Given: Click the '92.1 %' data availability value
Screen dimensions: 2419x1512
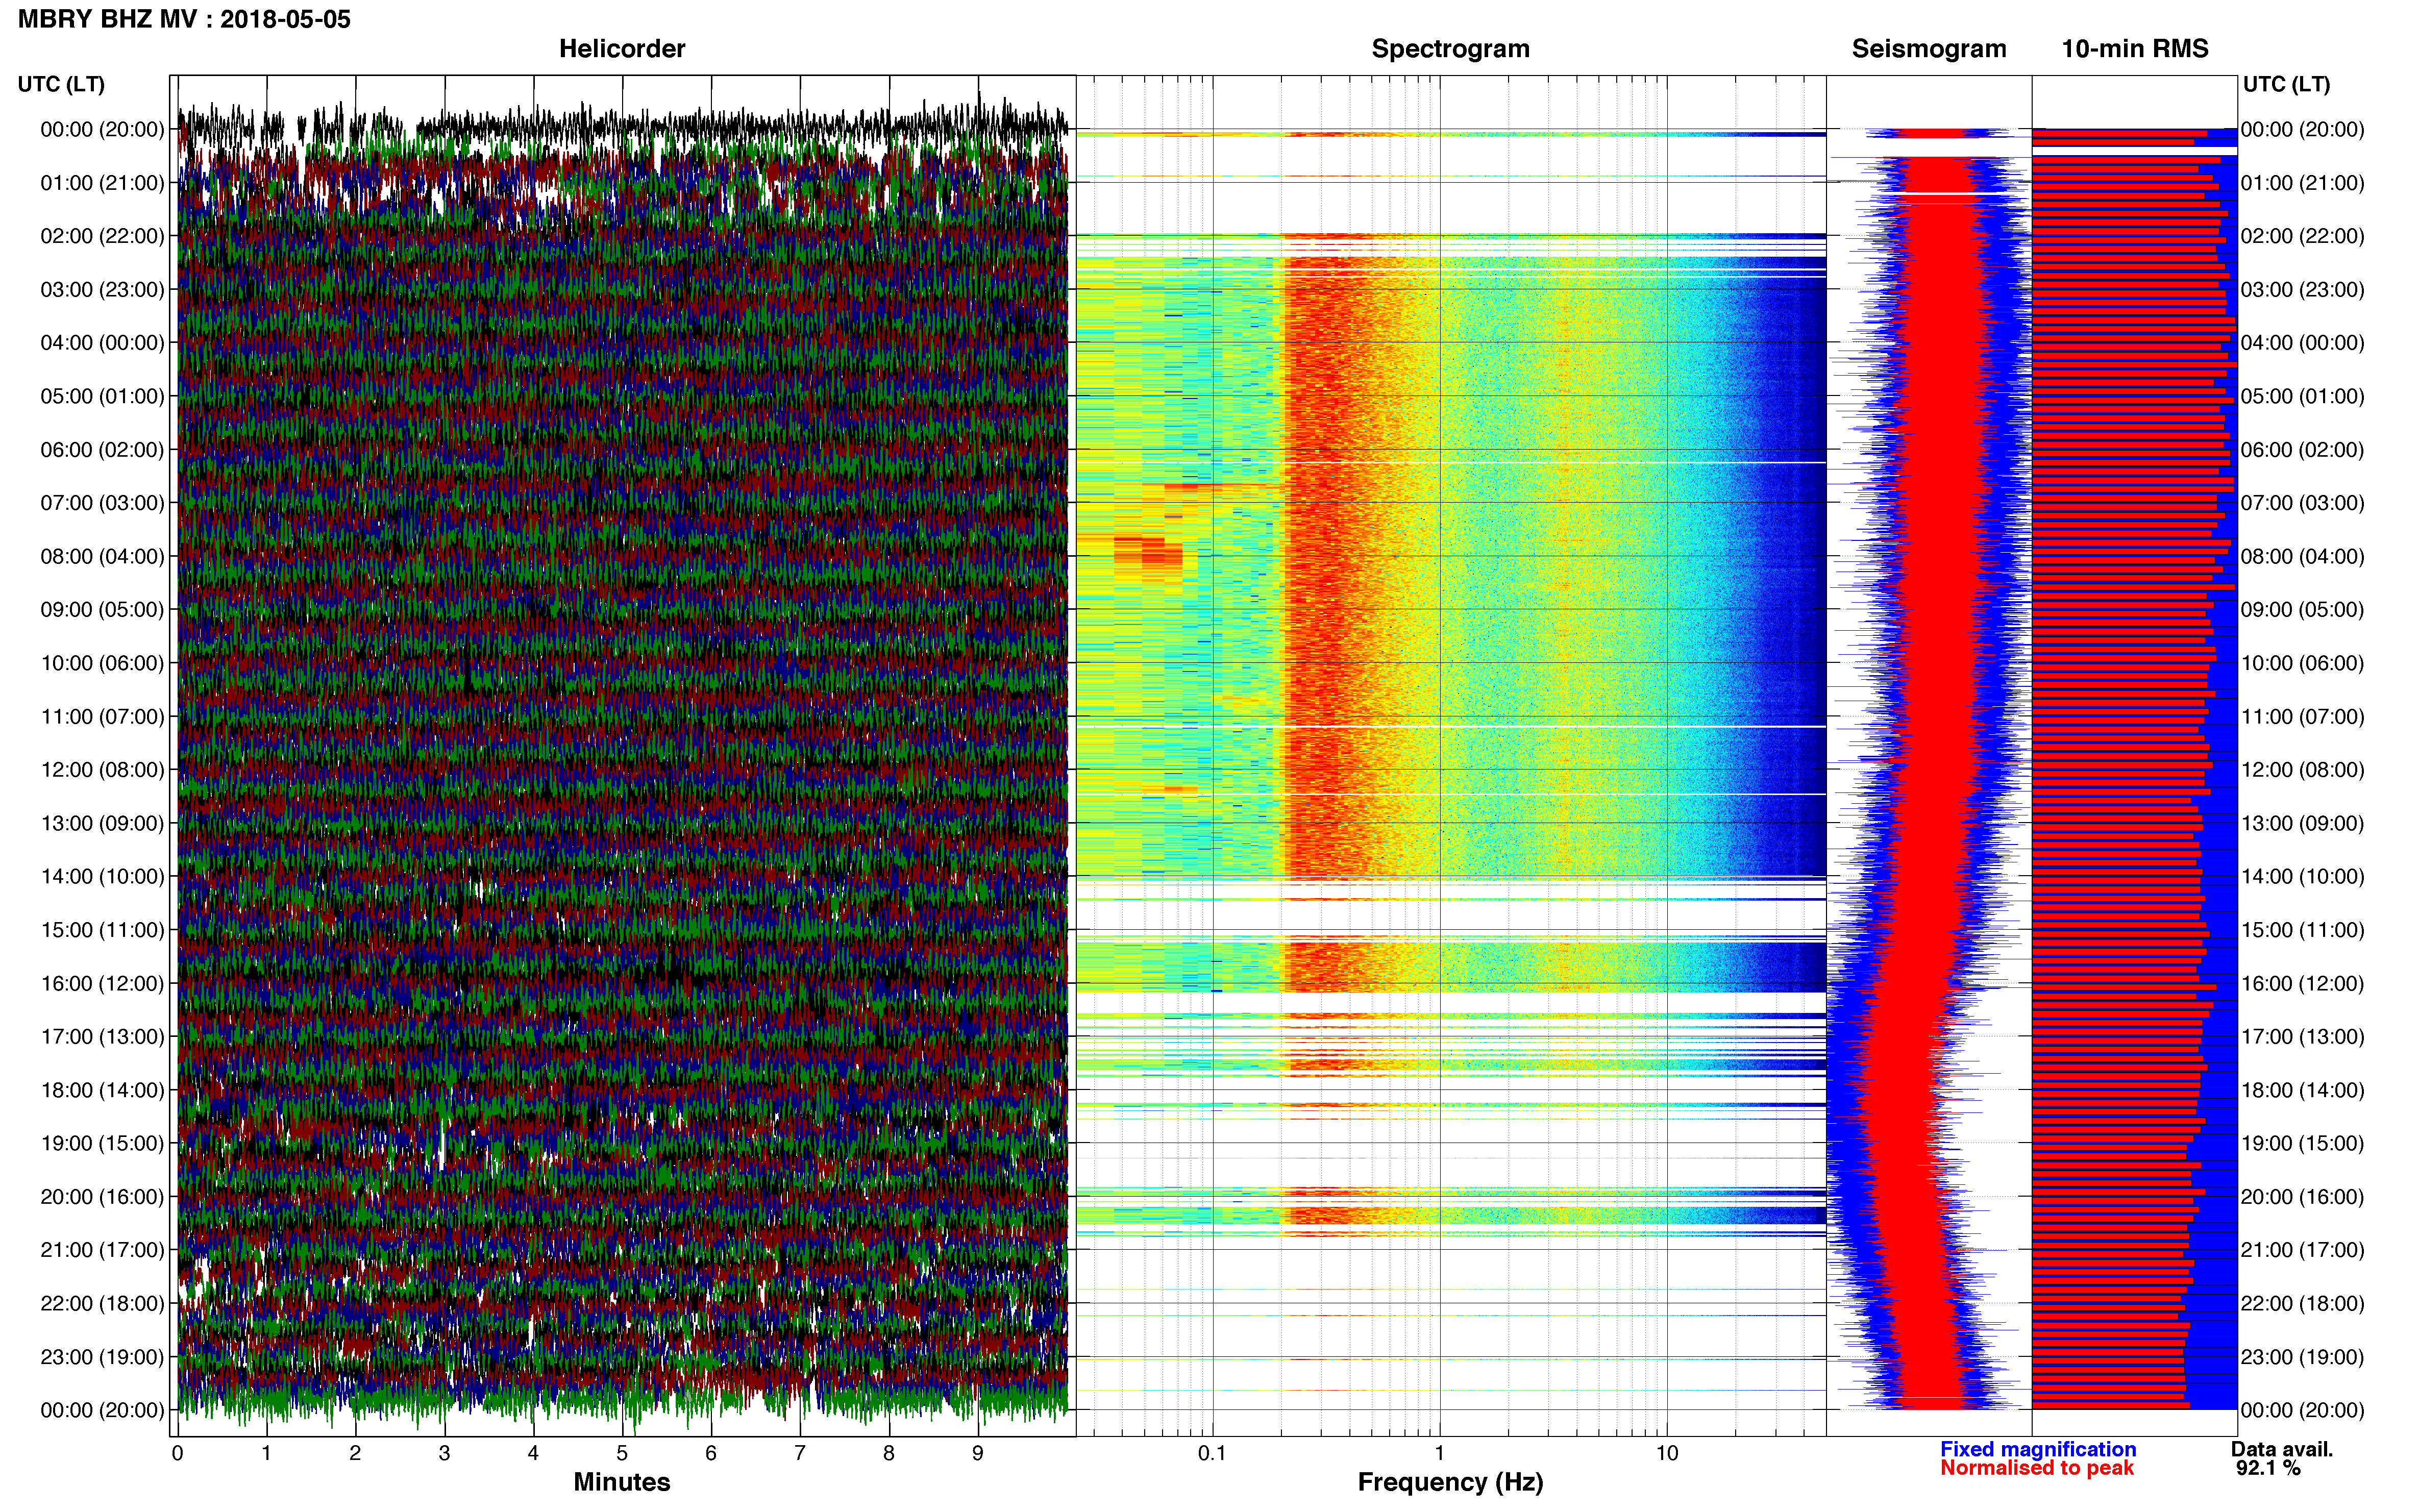Looking at the screenshot, I should point(2268,1468).
